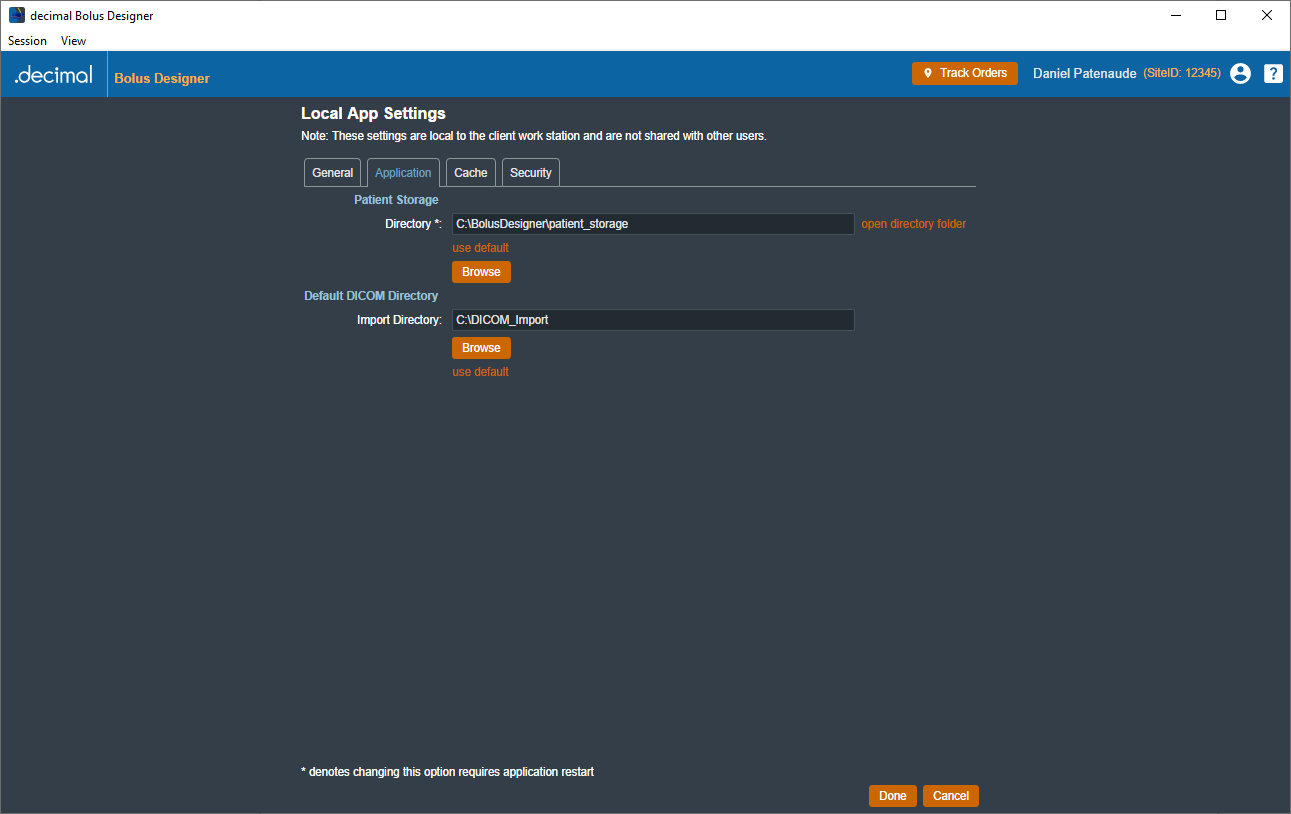1291x814 pixels.
Task: Select the Application tab
Action: (x=403, y=173)
